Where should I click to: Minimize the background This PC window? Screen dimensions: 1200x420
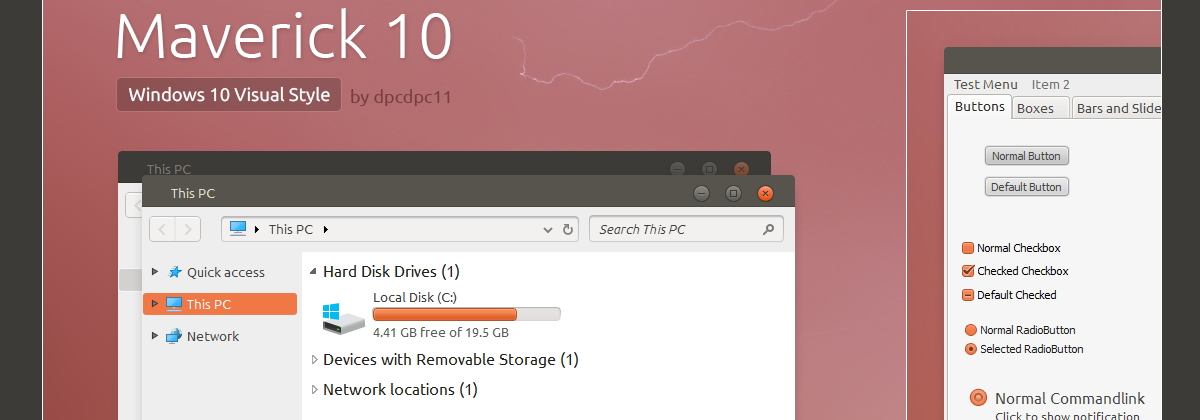point(678,169)
